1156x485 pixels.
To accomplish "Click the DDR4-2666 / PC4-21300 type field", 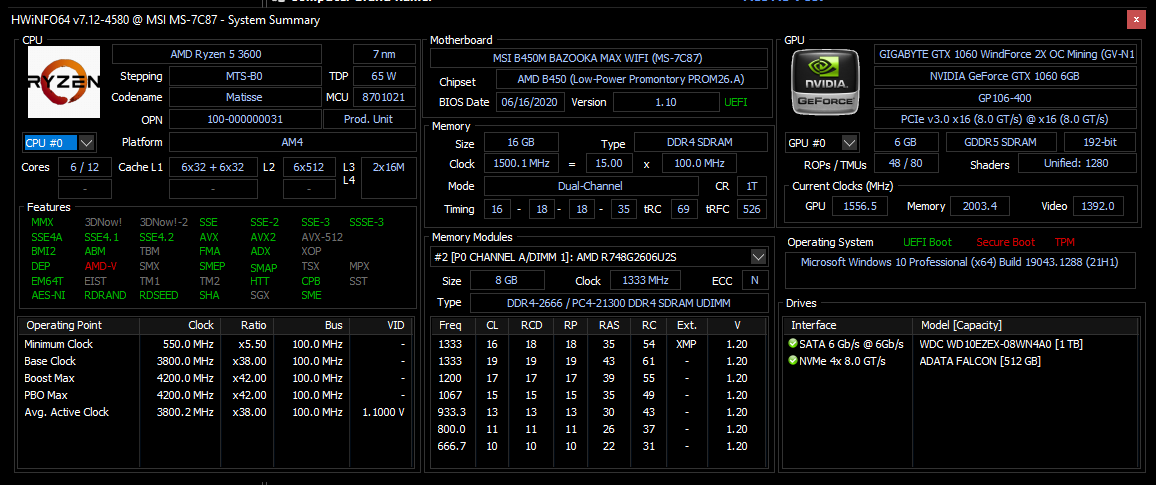I will 619,303.
